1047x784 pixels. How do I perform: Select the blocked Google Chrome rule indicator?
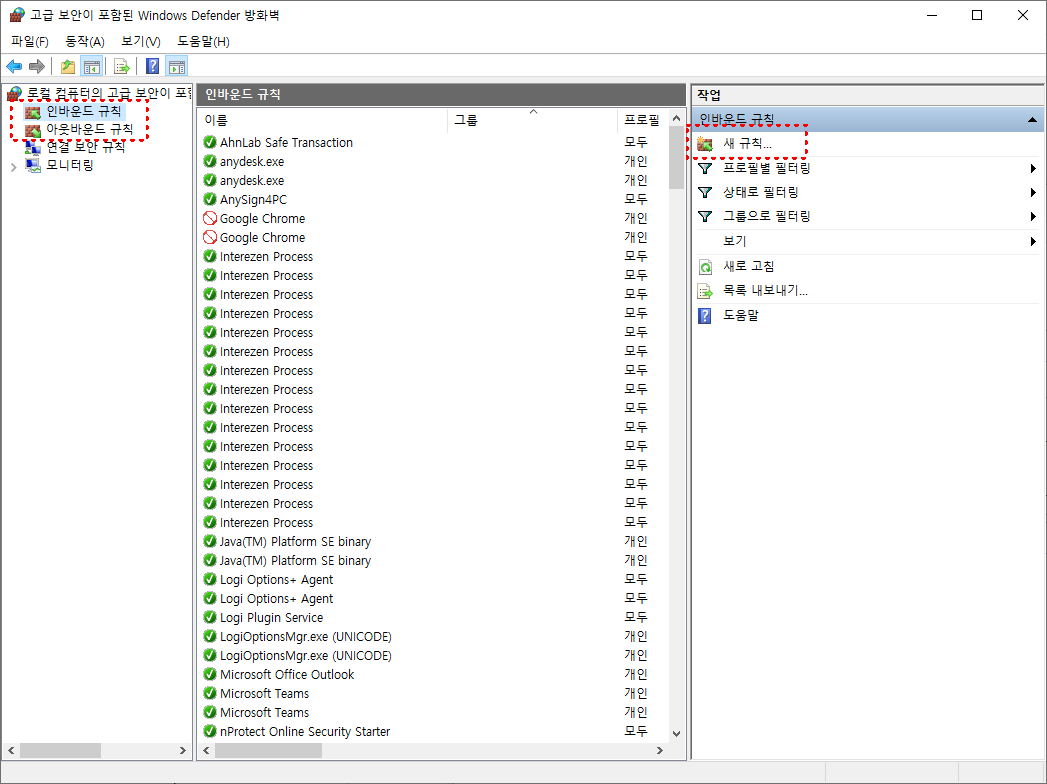point(208,218)
